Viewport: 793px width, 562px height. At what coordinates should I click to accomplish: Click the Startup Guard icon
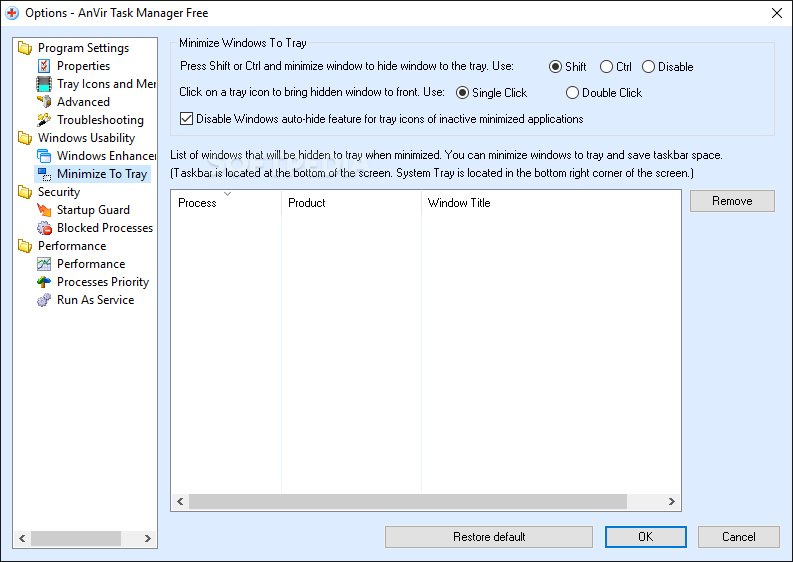pyautogui.click(x=44, y=210)
